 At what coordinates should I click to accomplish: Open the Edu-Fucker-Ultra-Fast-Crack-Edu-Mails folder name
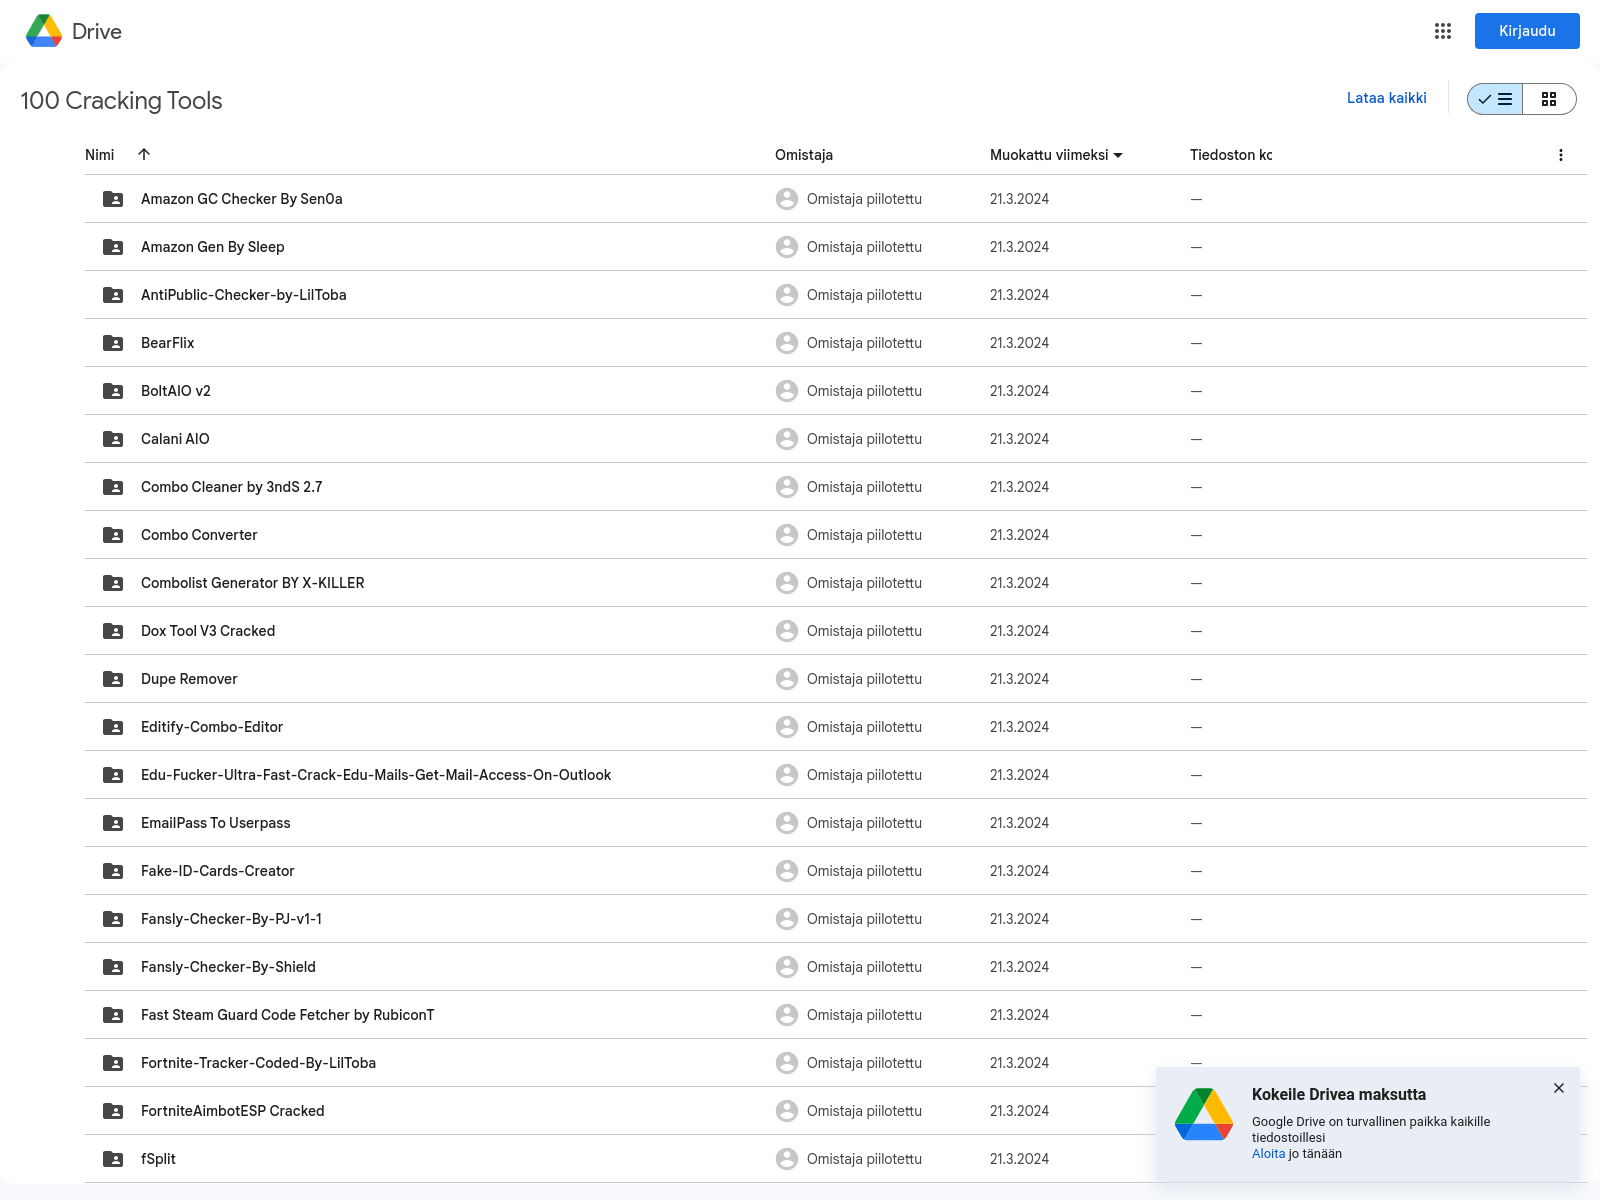coord(376,775)
